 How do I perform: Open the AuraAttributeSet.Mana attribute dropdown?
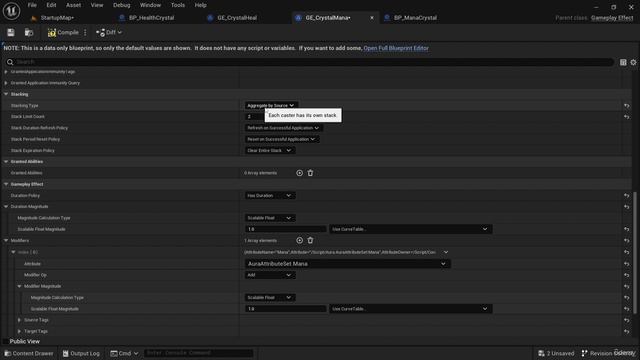pyautogui.click(x=347, y=264)
